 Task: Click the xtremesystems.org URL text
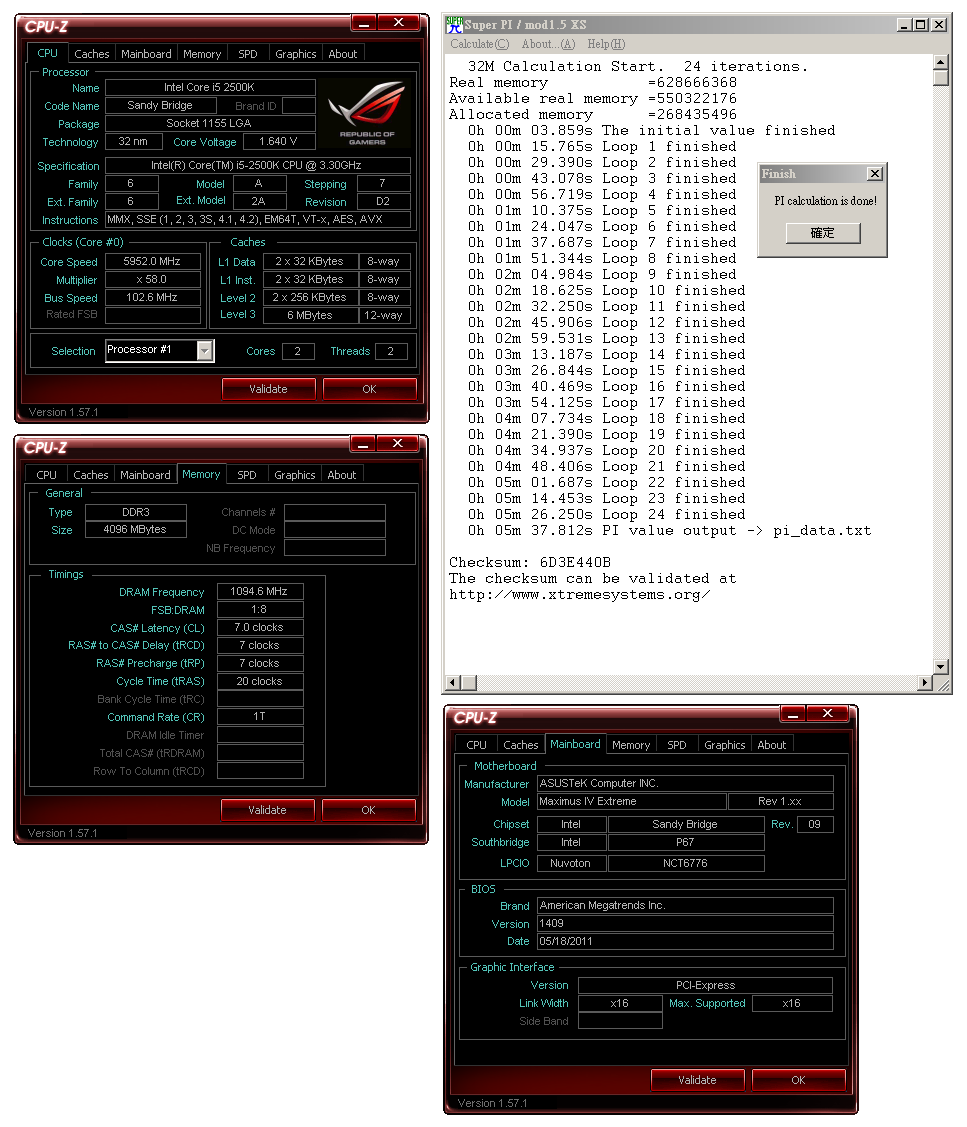579,595
